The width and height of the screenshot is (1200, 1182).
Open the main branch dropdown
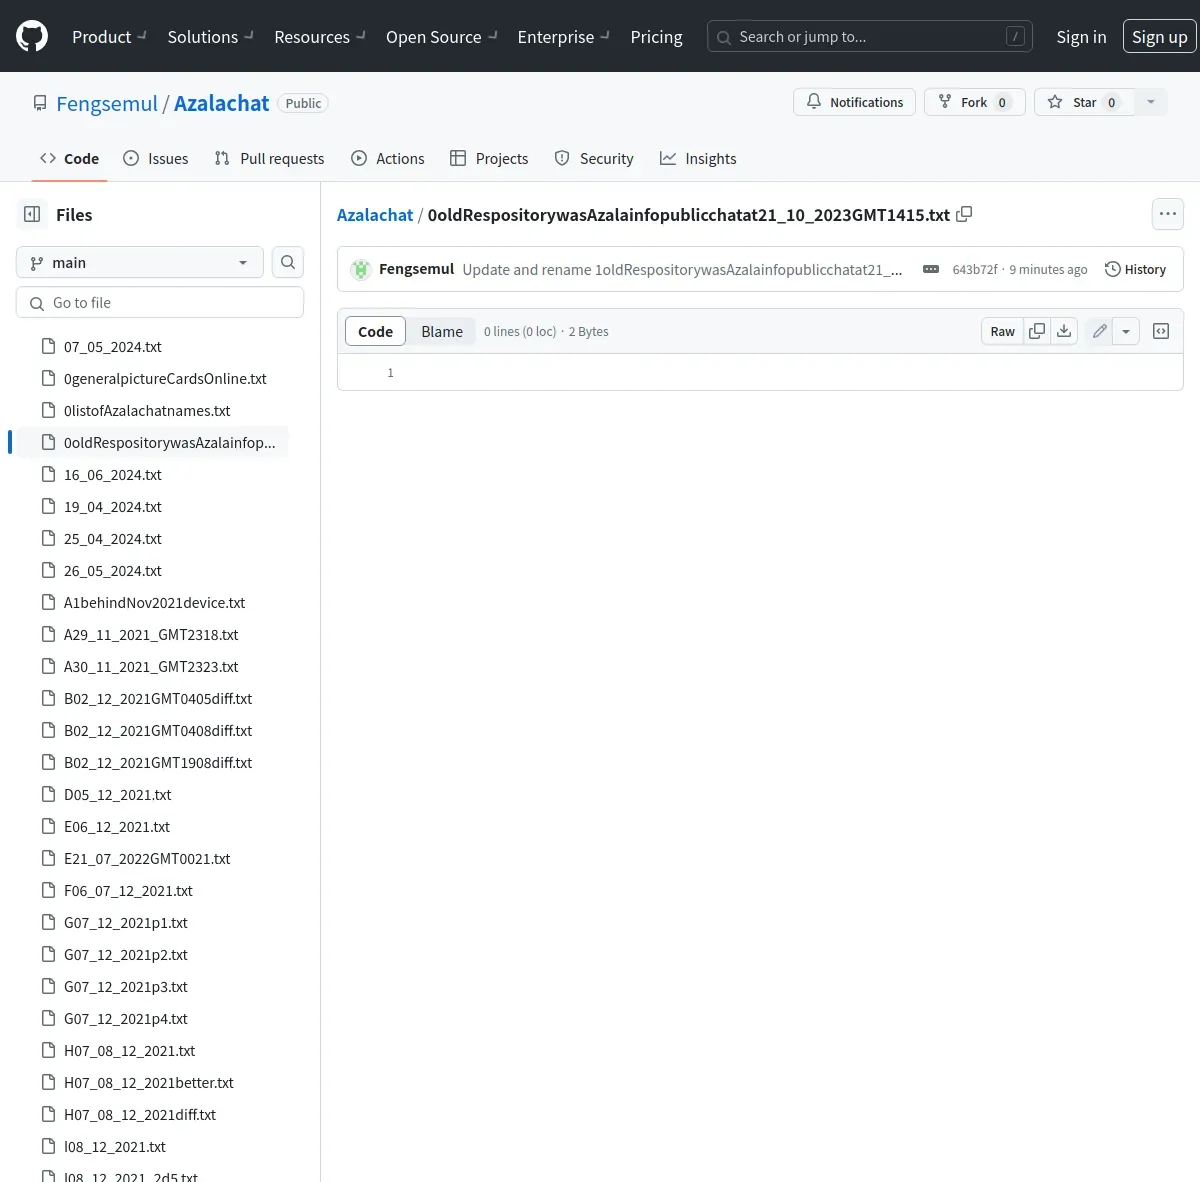click(140, 262)
